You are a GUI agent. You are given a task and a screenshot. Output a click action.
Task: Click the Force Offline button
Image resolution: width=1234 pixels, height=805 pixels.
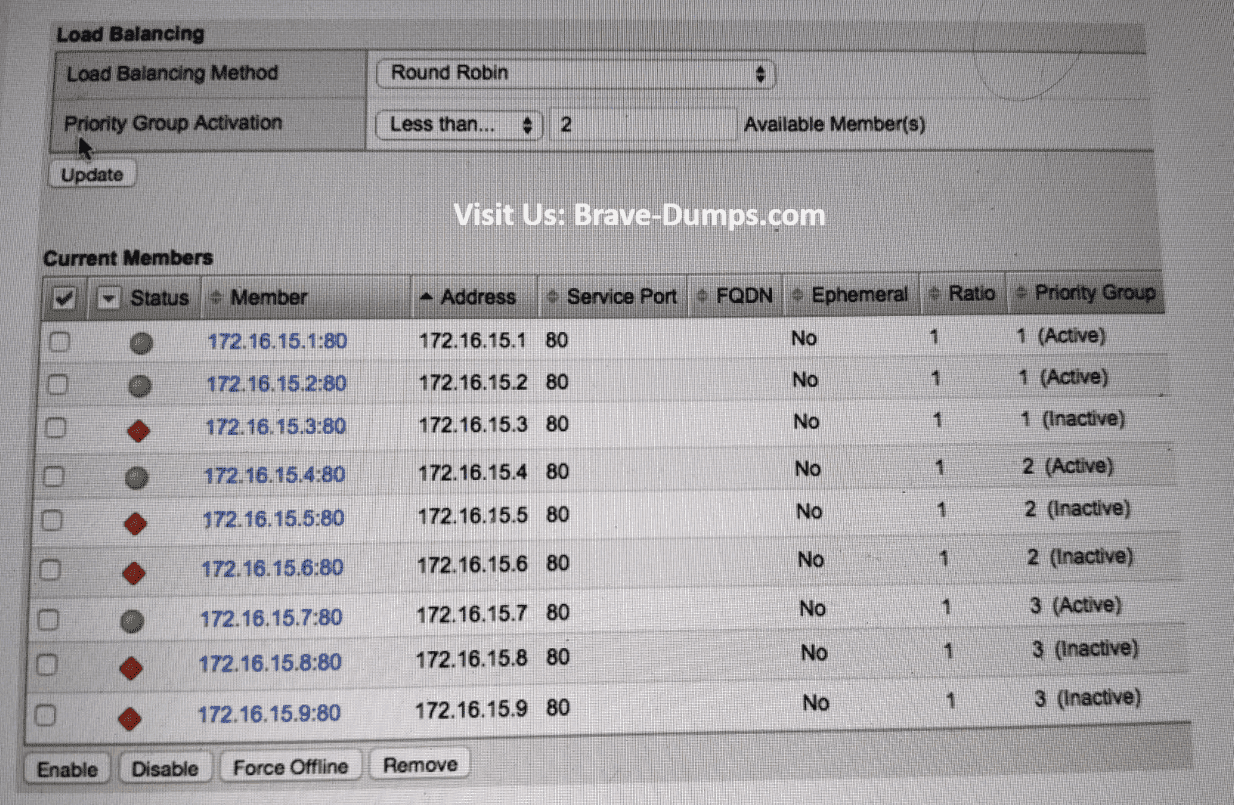pyautogui.click(x=290, y=768)
